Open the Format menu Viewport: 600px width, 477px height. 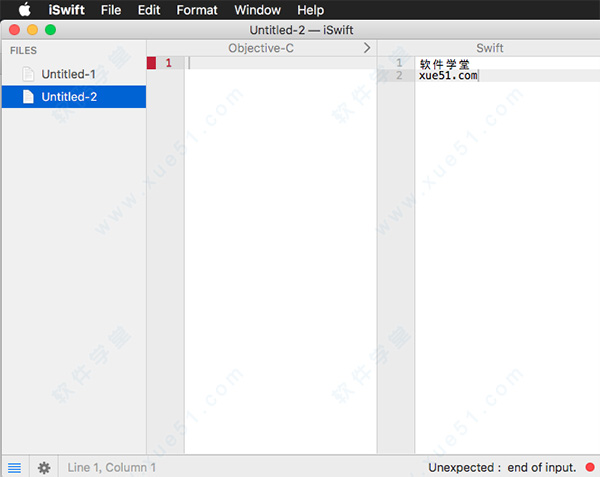pyautogui.click(x=196, y=10)
